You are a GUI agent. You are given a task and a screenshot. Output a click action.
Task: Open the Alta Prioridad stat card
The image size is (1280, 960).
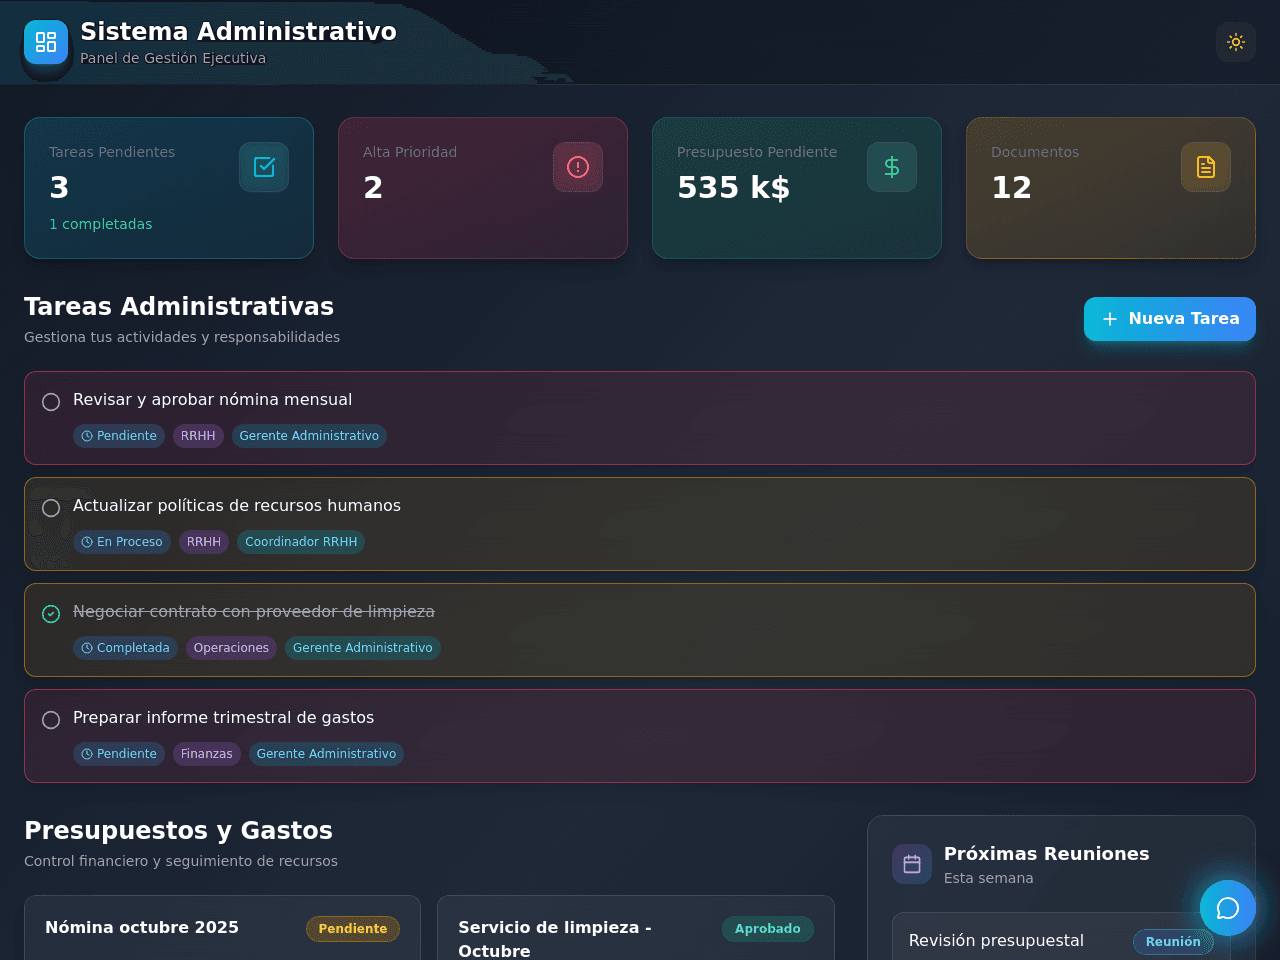(483, 188)
